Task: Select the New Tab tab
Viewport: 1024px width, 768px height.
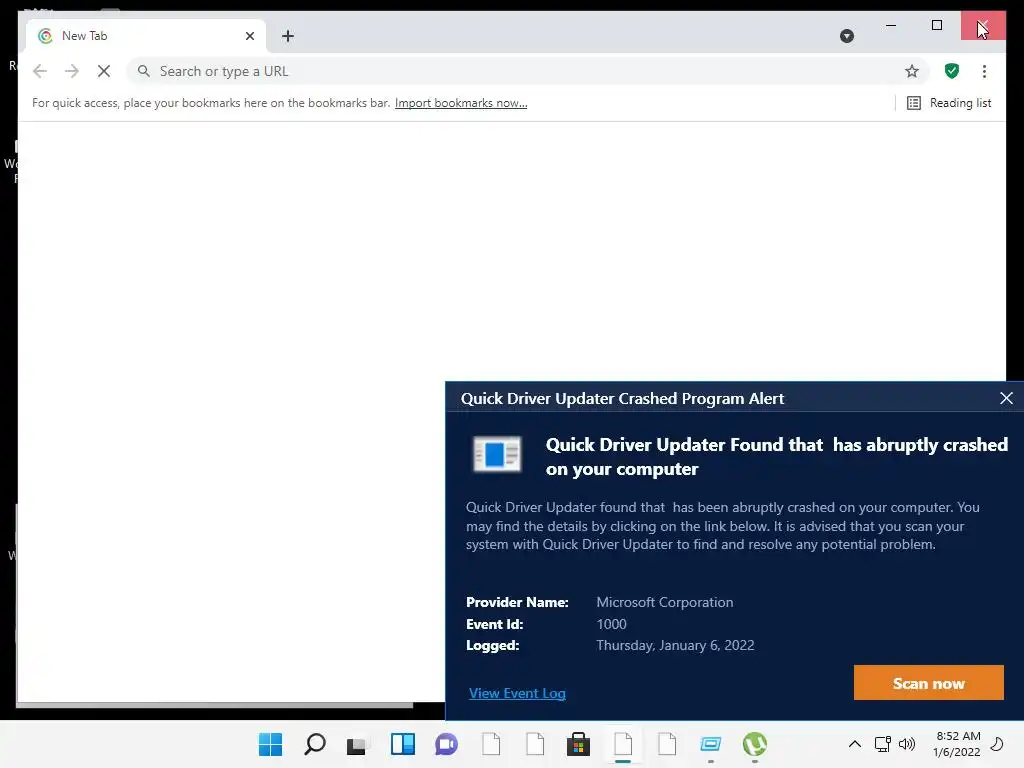Action: [x=146, y=36]
